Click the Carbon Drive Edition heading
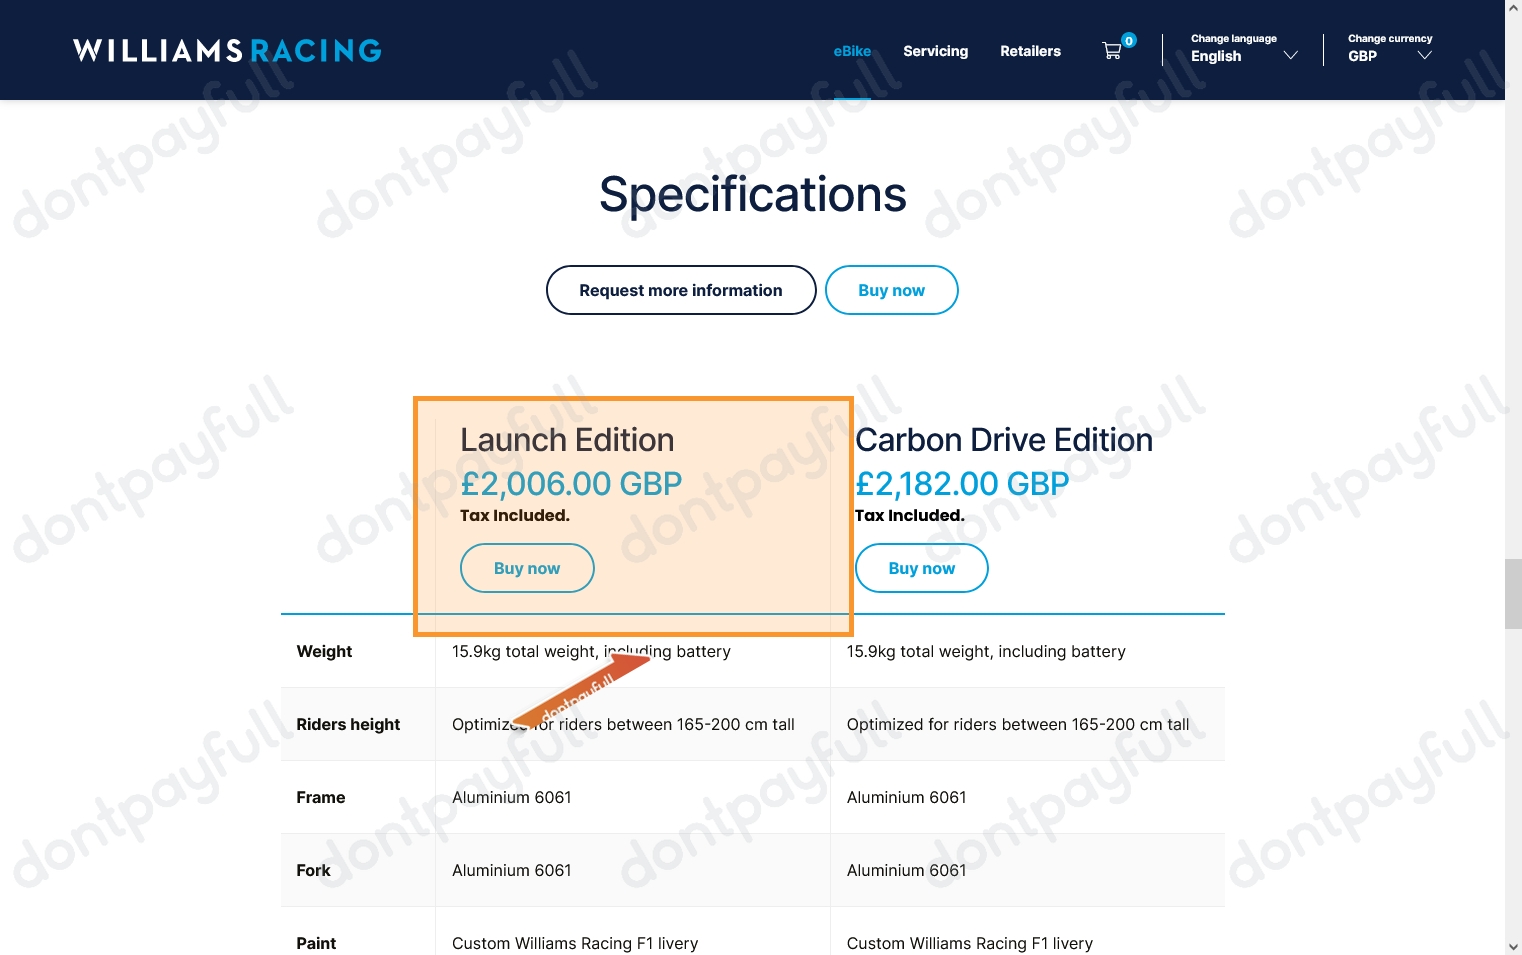This screenshot has height=955, width=1522. [x=1004, y=440]
